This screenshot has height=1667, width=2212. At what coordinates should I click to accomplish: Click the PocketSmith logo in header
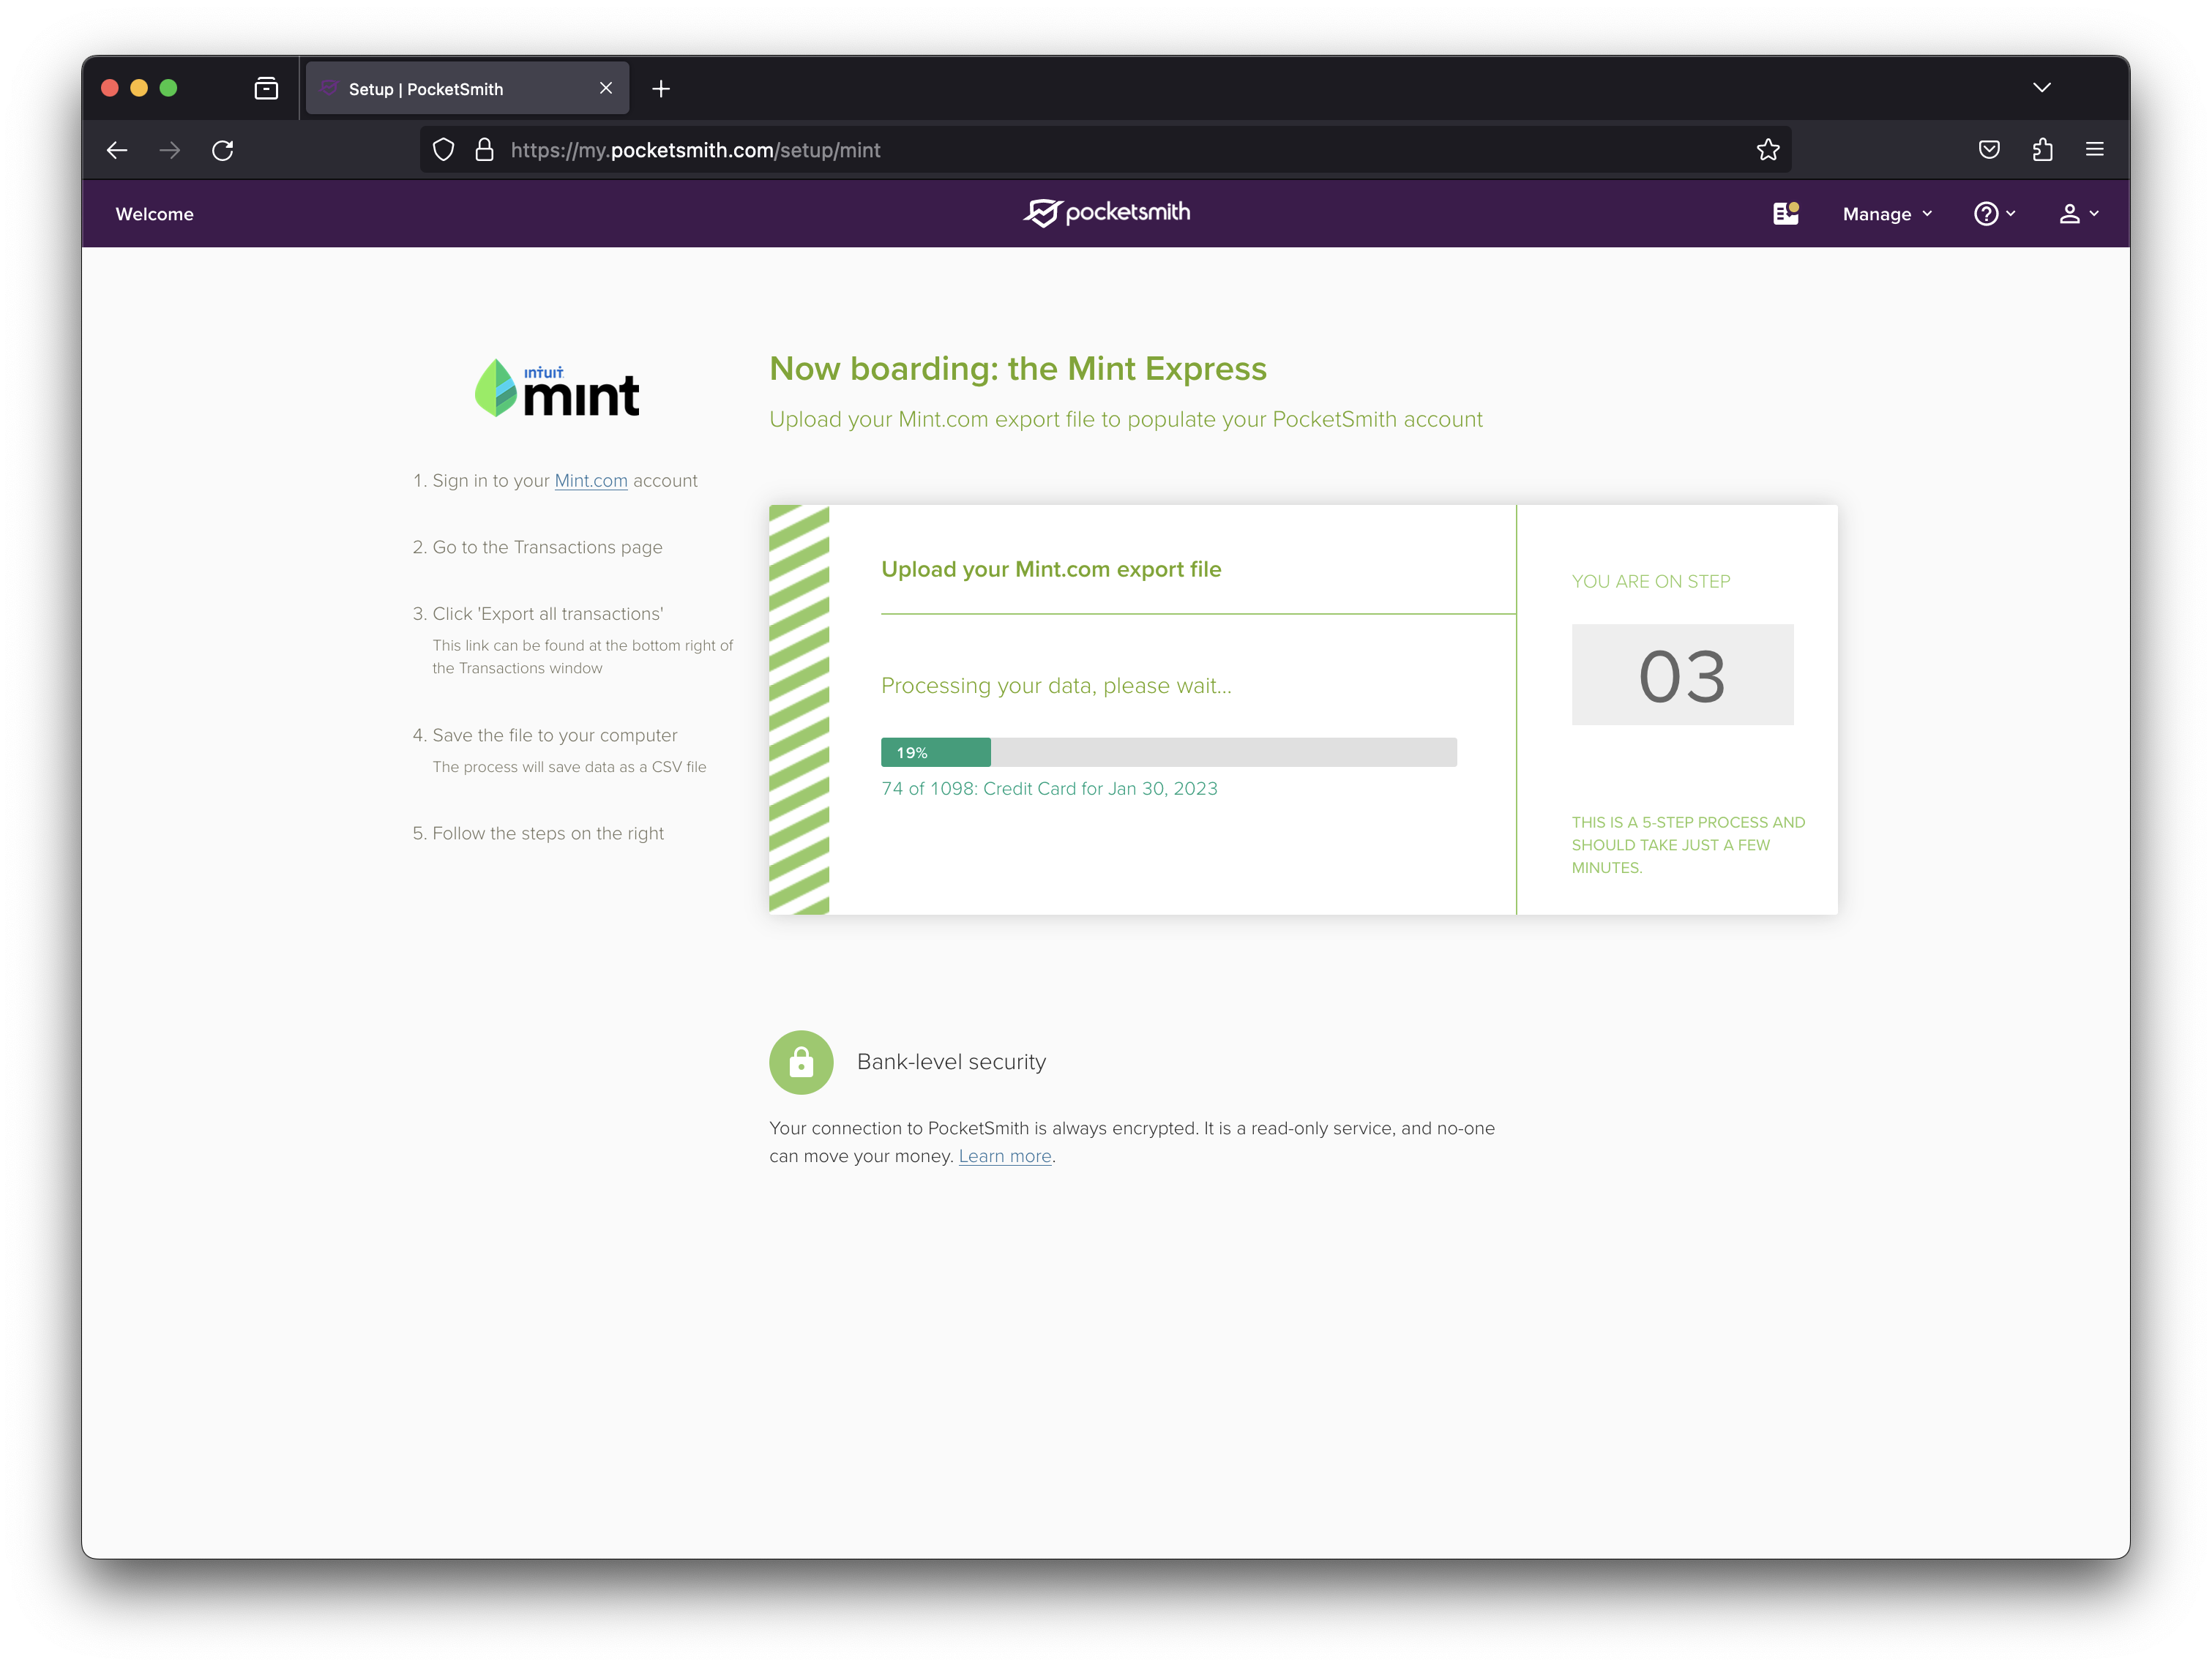coord(1106,213)
